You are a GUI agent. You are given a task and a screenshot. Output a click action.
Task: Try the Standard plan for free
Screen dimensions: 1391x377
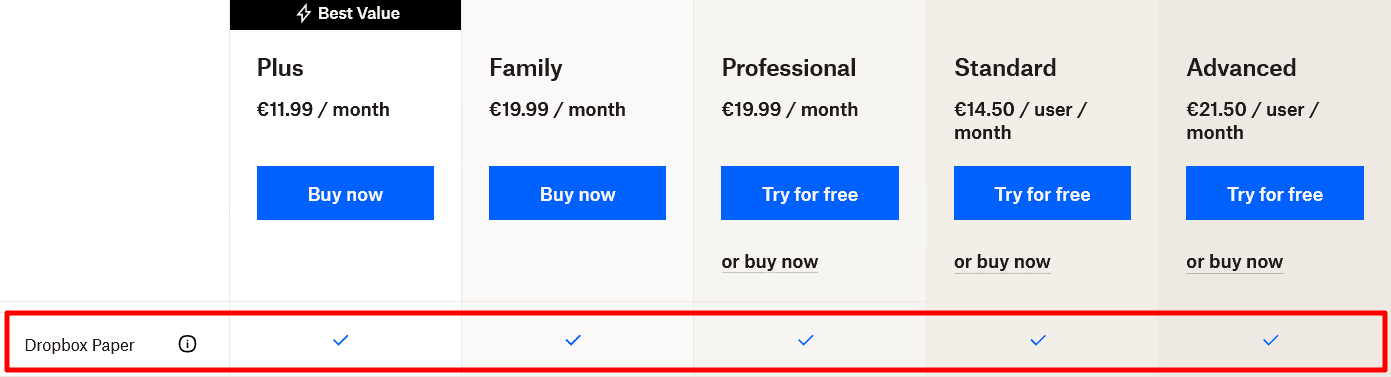1042,193
